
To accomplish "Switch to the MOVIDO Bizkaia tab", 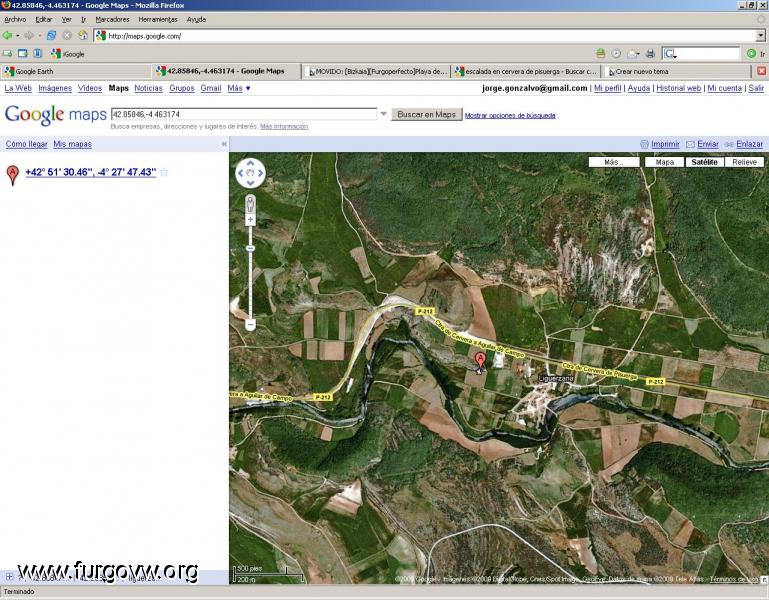I will coord(376,71).
